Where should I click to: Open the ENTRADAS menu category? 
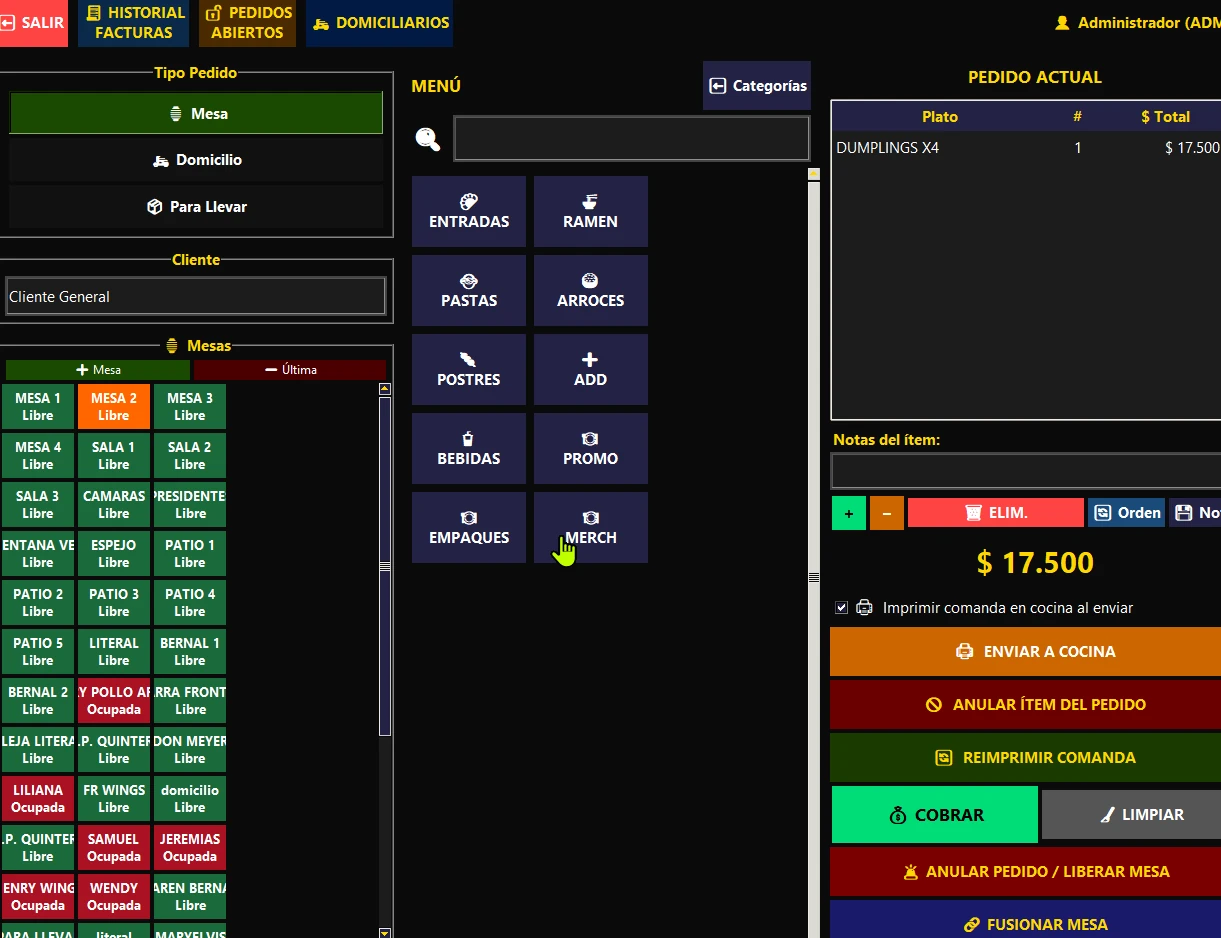[x=469, y=212]
